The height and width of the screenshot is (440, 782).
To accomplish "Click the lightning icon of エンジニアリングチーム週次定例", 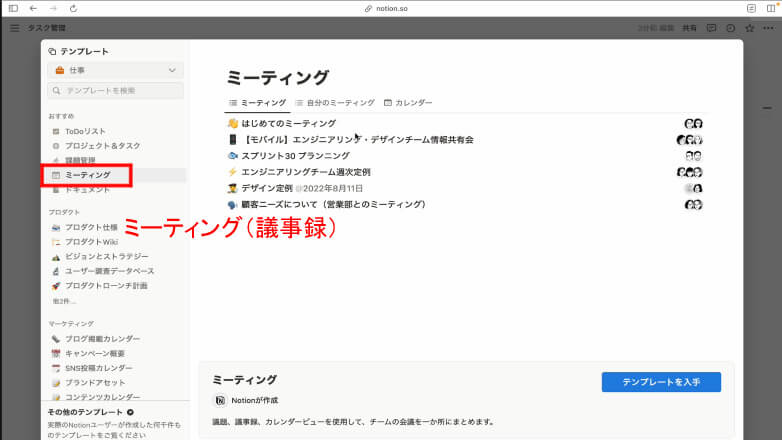I will point(232,172).
